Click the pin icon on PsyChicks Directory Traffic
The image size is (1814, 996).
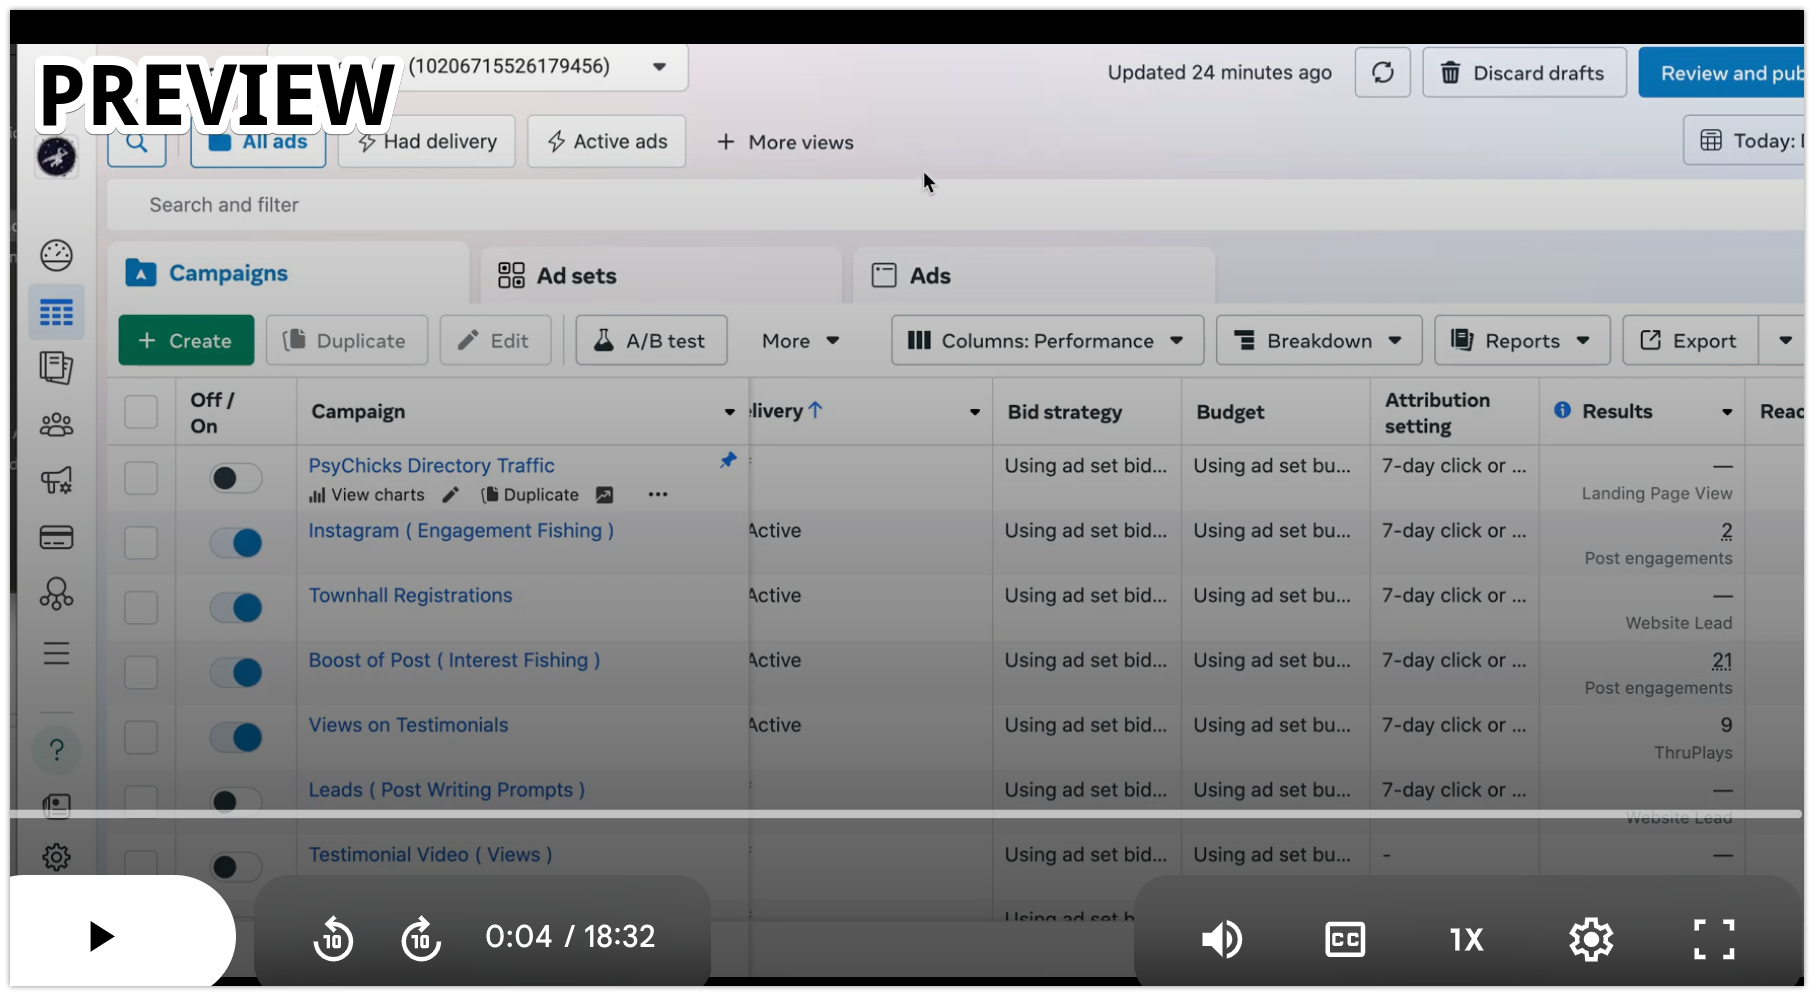728,460
